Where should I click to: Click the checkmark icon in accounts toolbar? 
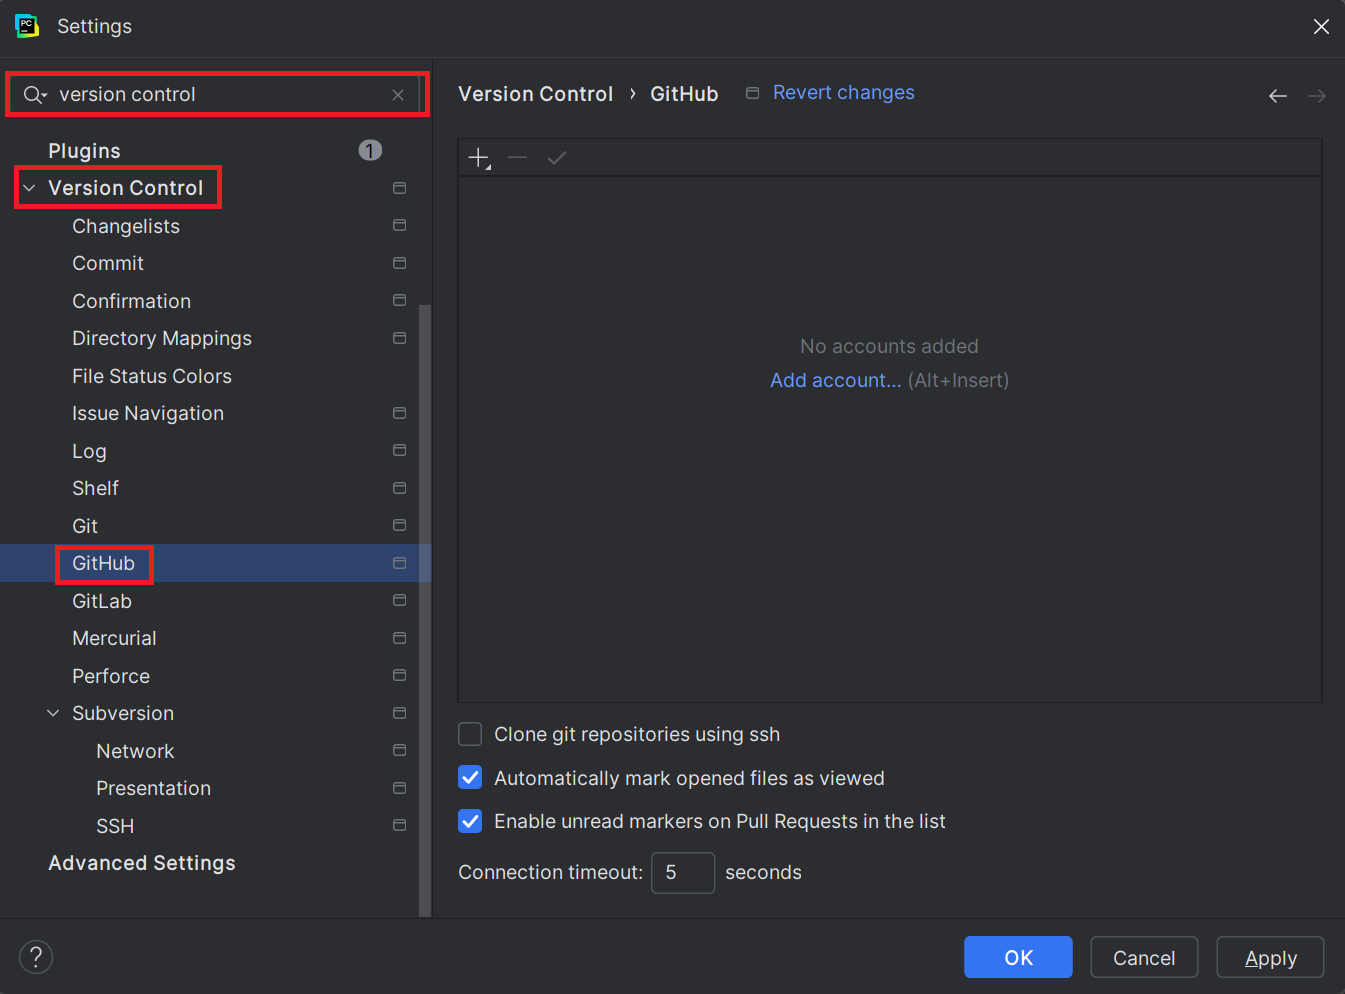click(x=557, y=157)
